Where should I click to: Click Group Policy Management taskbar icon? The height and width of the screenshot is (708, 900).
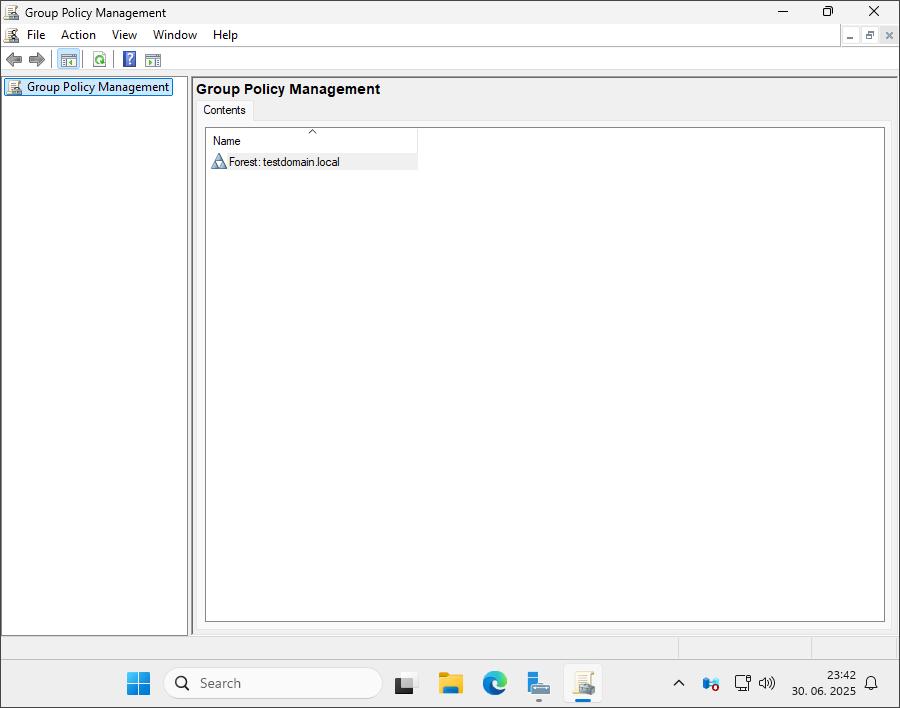click(583, 683)
